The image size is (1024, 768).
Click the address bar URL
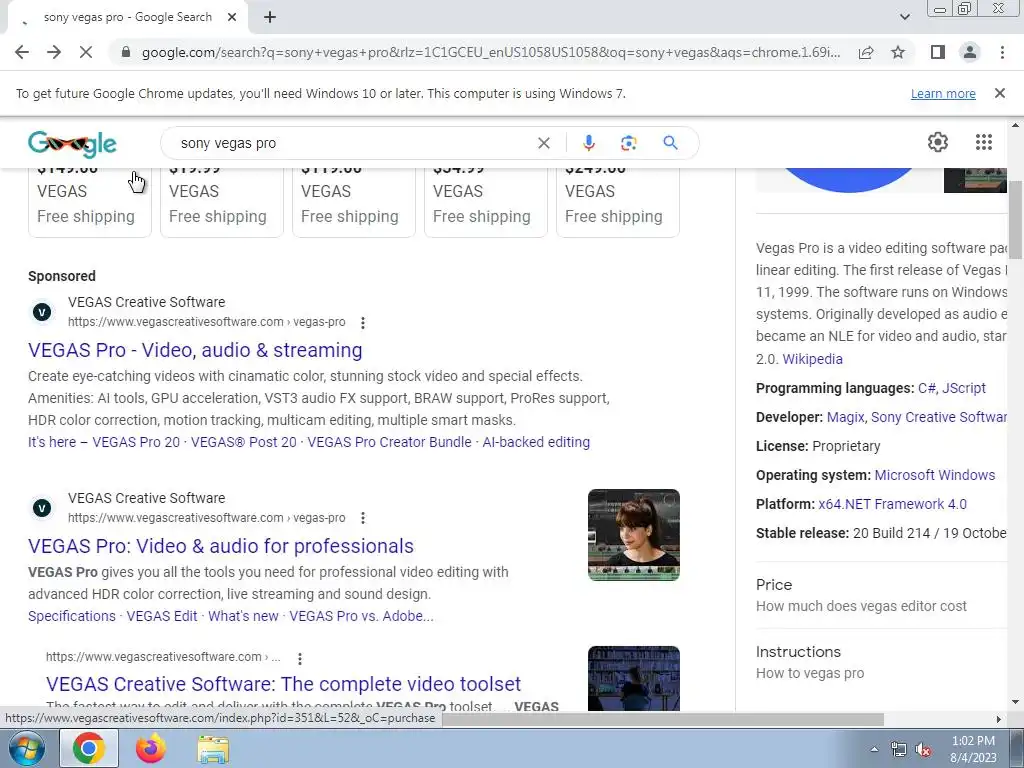490,52
